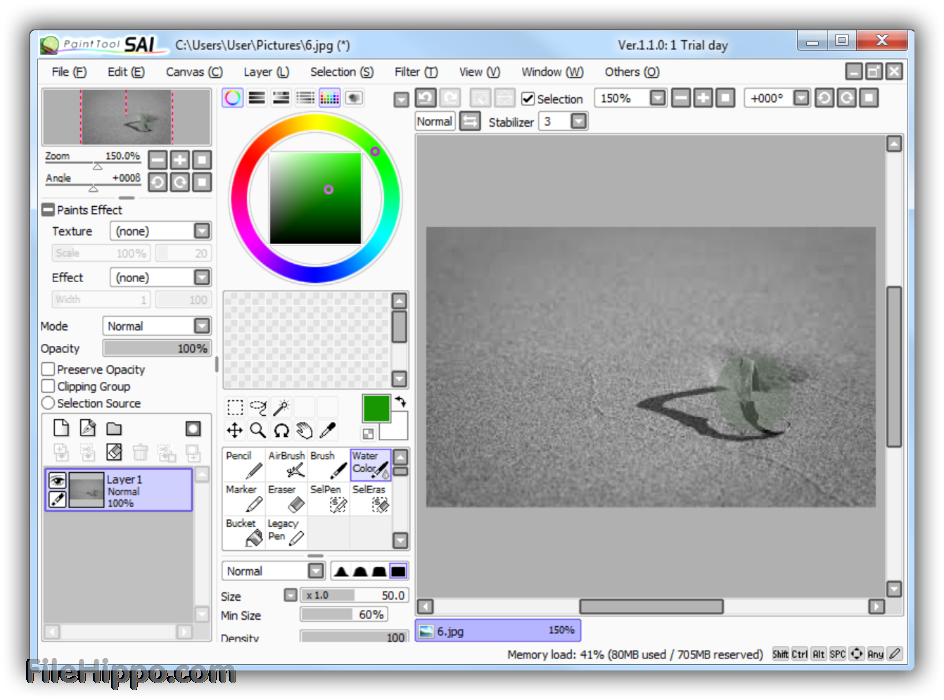Open the Stabilizer value dropdown
The height and width of the screenshot is (700, 944).
point(578,121)
